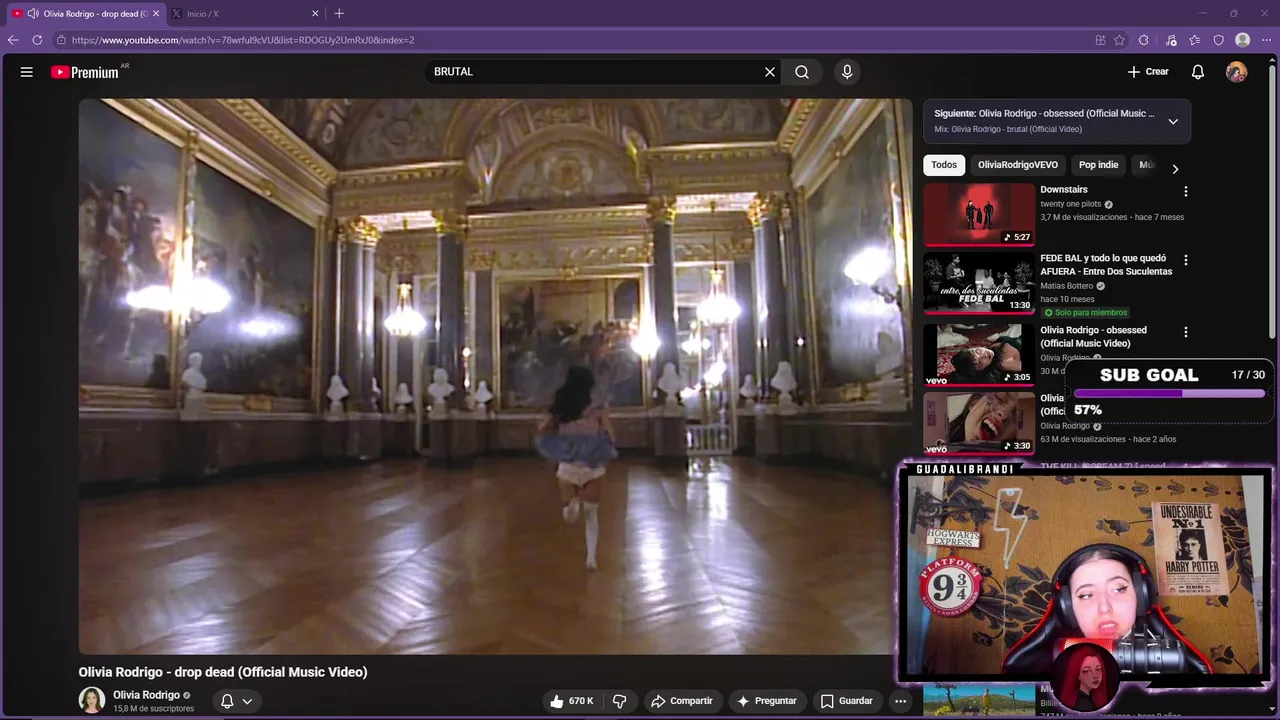
Task: Open YouTube notifications bell
Action: (1198, 72)
